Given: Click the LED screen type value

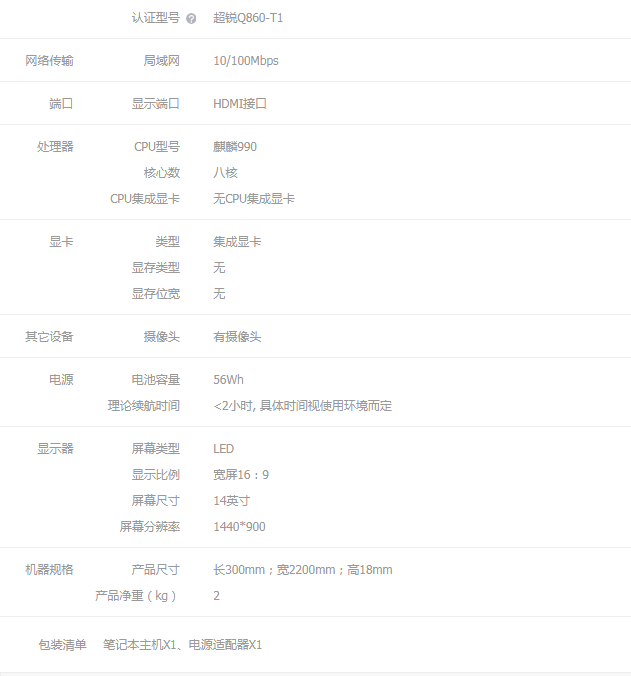Looking at the screenshot, I should pyautogui.click(x=223, y=449).
